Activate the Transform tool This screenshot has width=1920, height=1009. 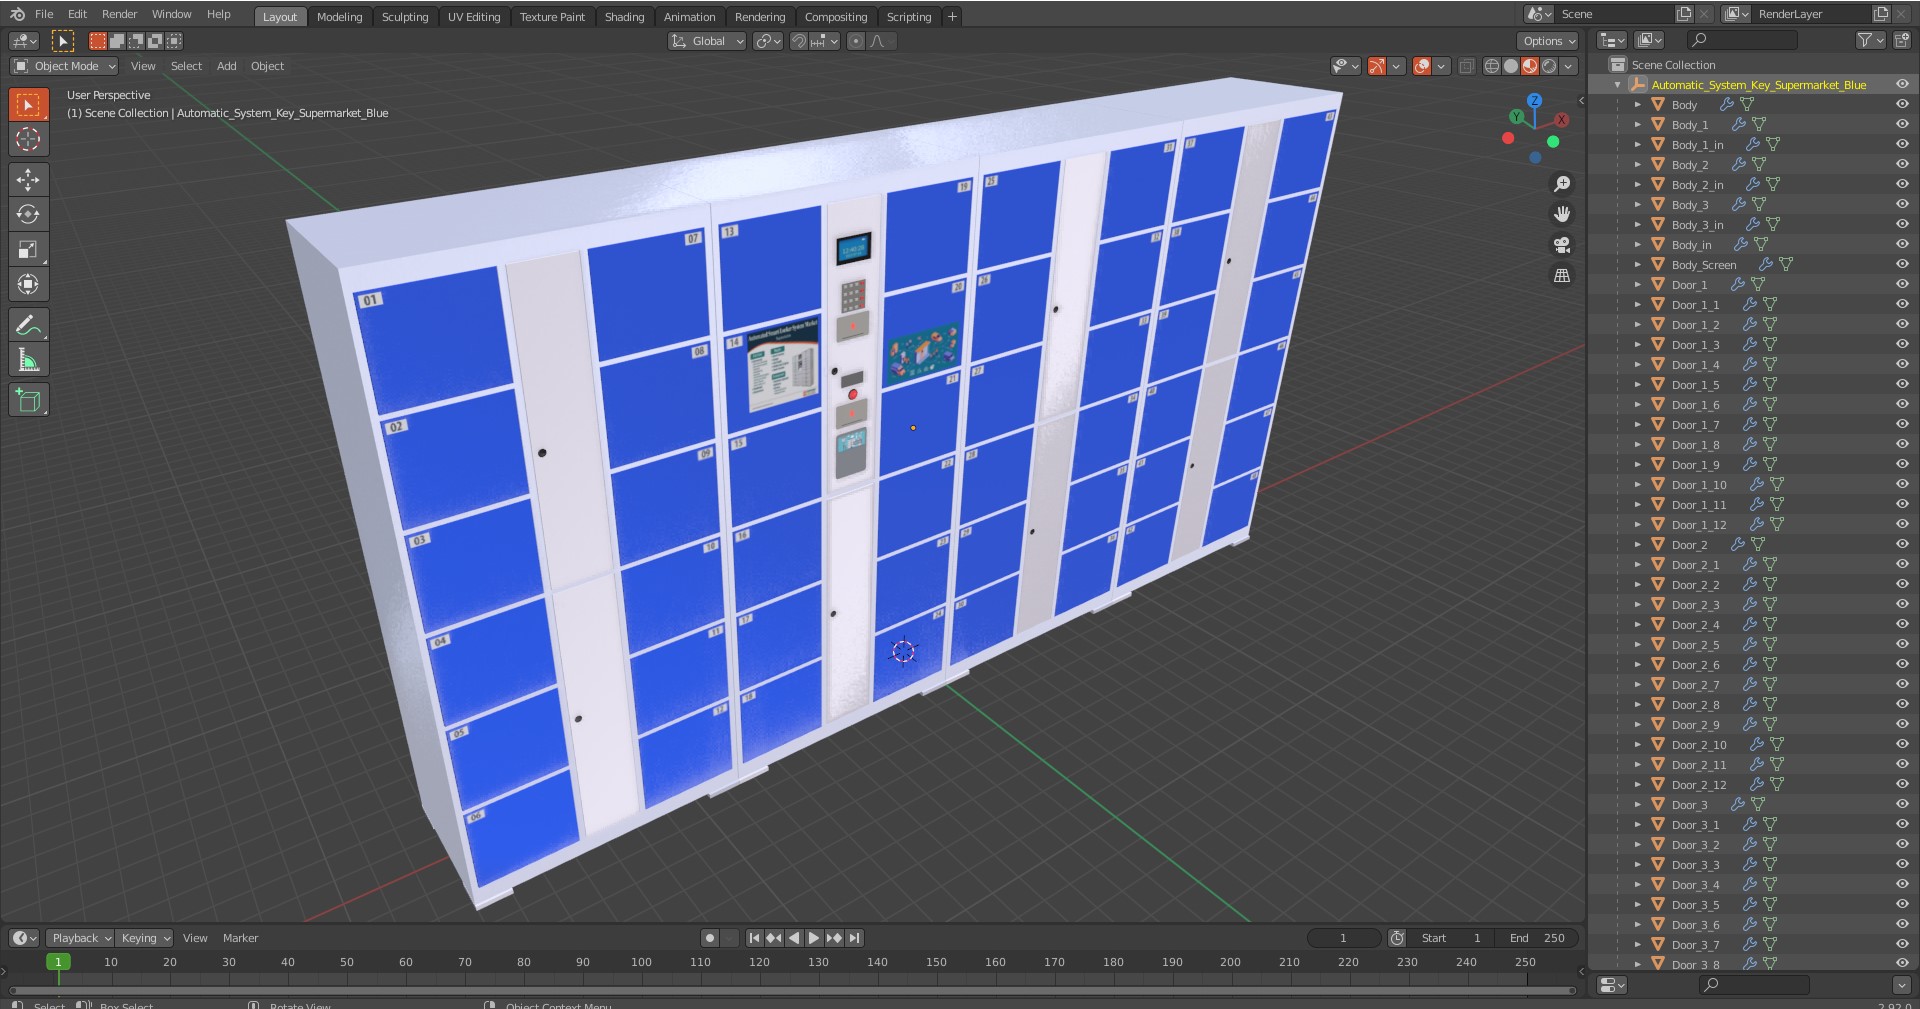point(28,284)
